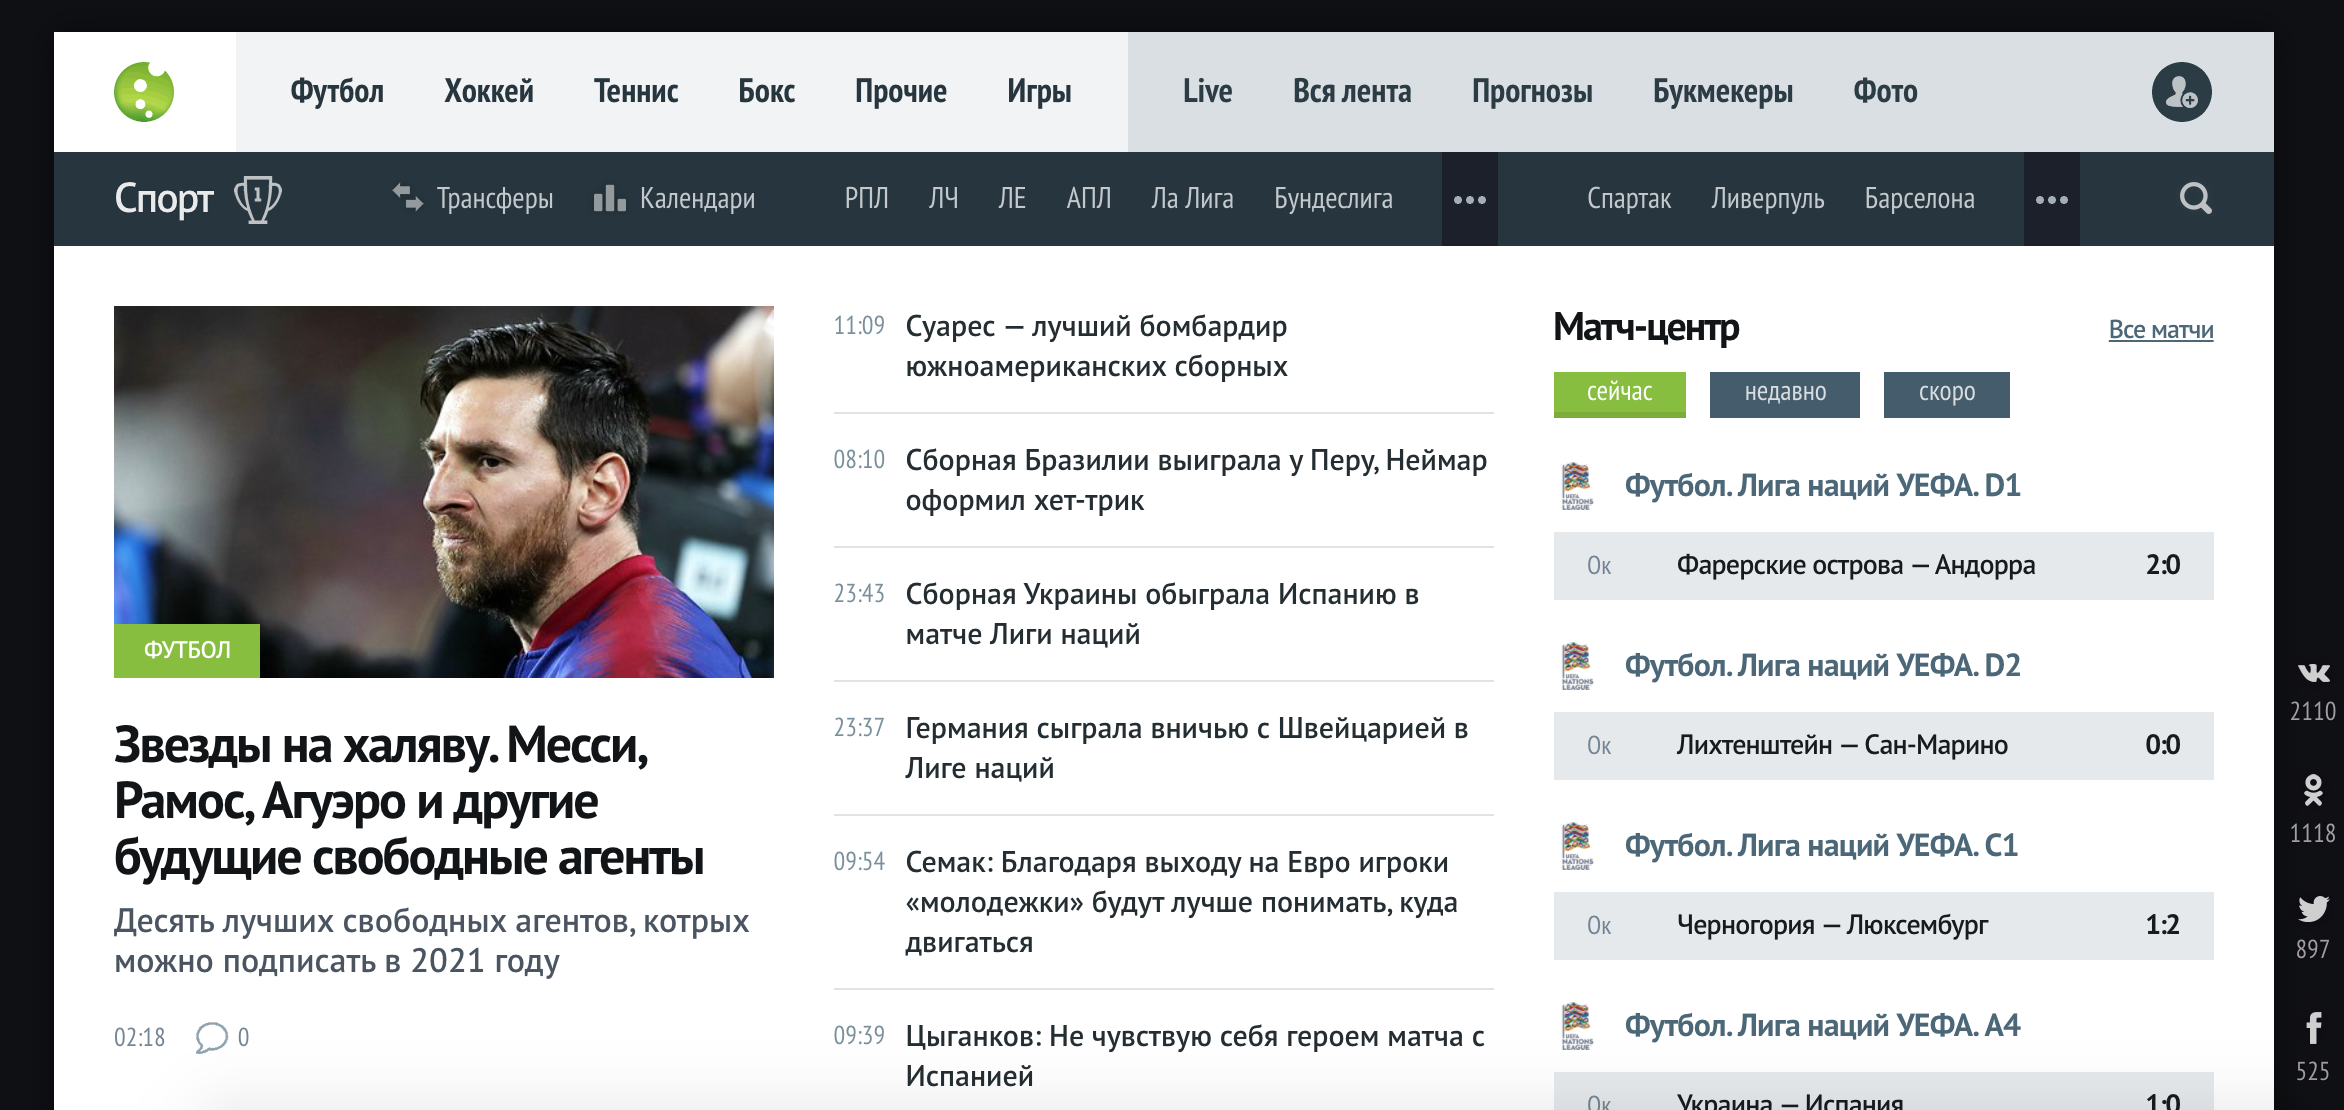Open Сборная Украины обыграла Испанию news

[x=1162, y=614]
